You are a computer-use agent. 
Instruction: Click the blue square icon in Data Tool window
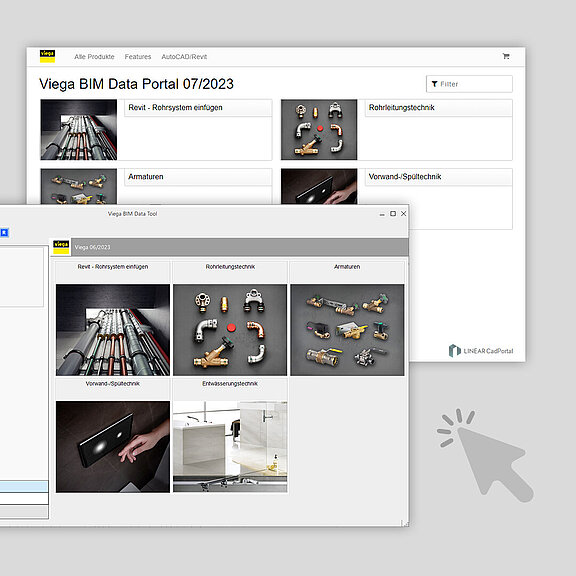pos(4,233)
